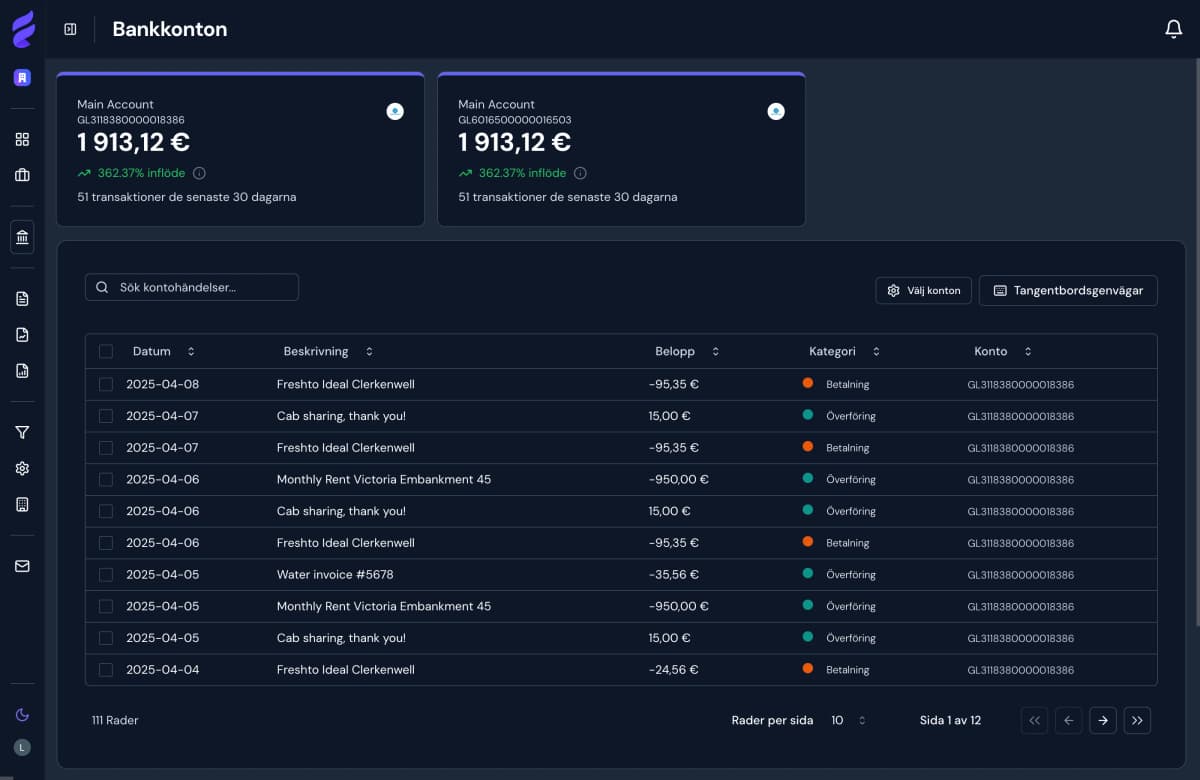Click the filter funnel icon in the sidebar
Viewport: 1200px width, 780px height.
tap(22, 432)
